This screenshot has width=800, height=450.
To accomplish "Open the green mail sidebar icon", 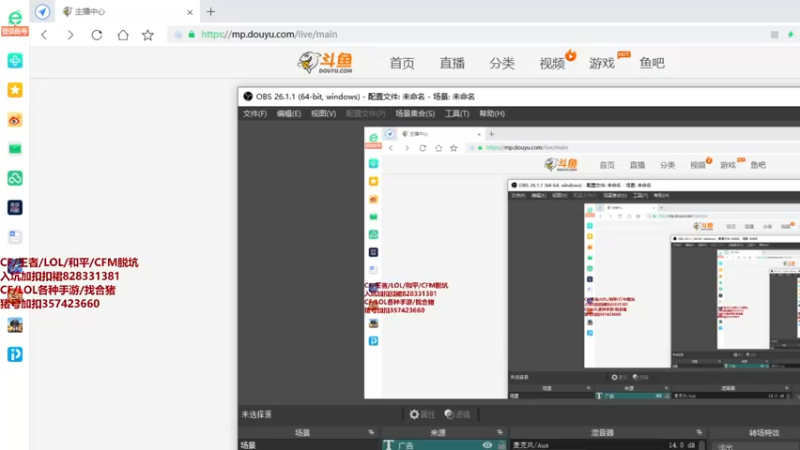I will coord(15,149).
